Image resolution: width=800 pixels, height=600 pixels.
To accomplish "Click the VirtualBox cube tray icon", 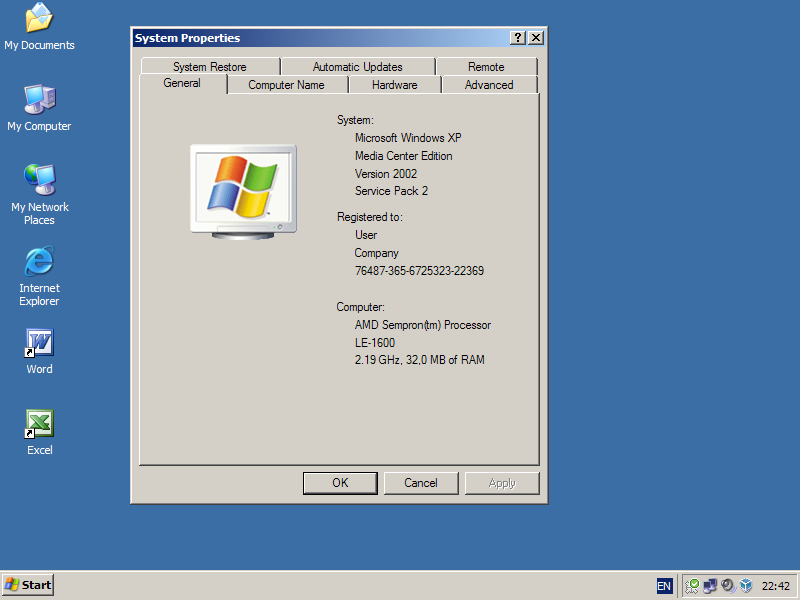I will coord(746,586).
